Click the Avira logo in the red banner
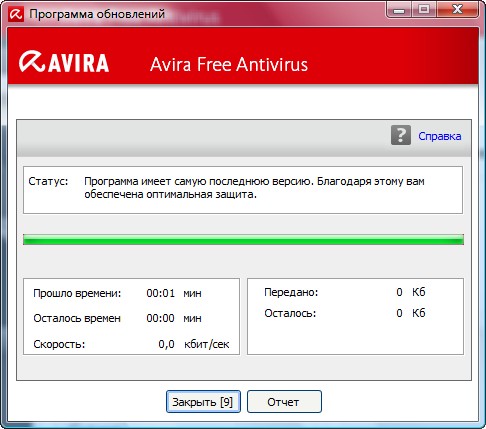The height and width of the screenshot is (429, 486). [x=64, y=62]
